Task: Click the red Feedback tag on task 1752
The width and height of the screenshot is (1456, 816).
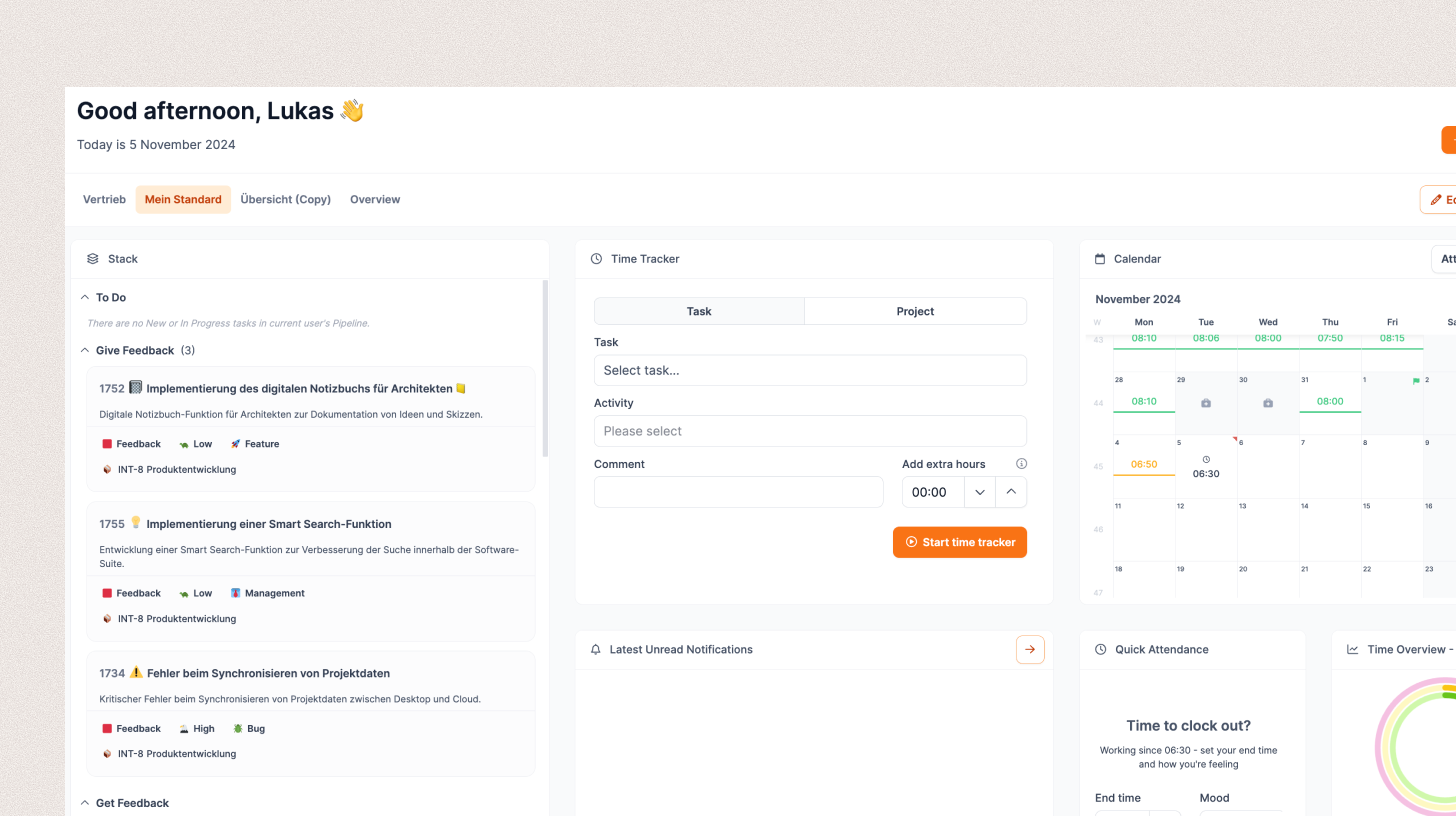Action: pos(131,444)
